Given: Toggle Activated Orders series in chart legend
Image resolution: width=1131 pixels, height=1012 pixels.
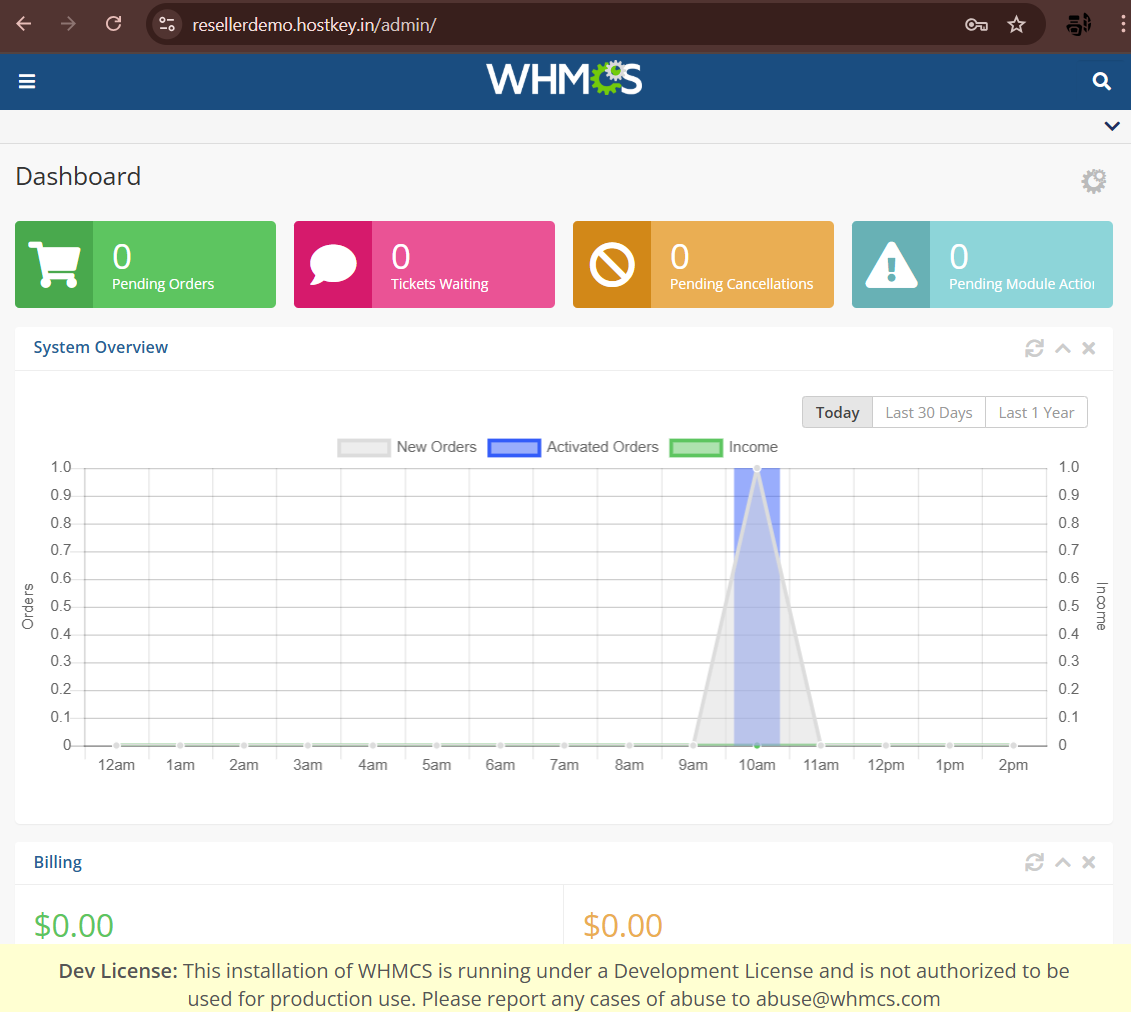Looking at the screenshot, I should pos(573,447).
